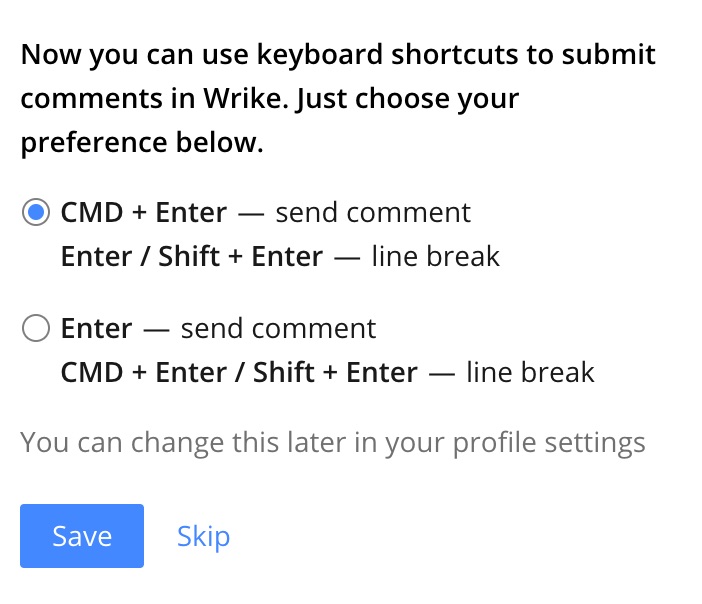Click the dash after the first "CMD + Enter"

click(251, 212)
